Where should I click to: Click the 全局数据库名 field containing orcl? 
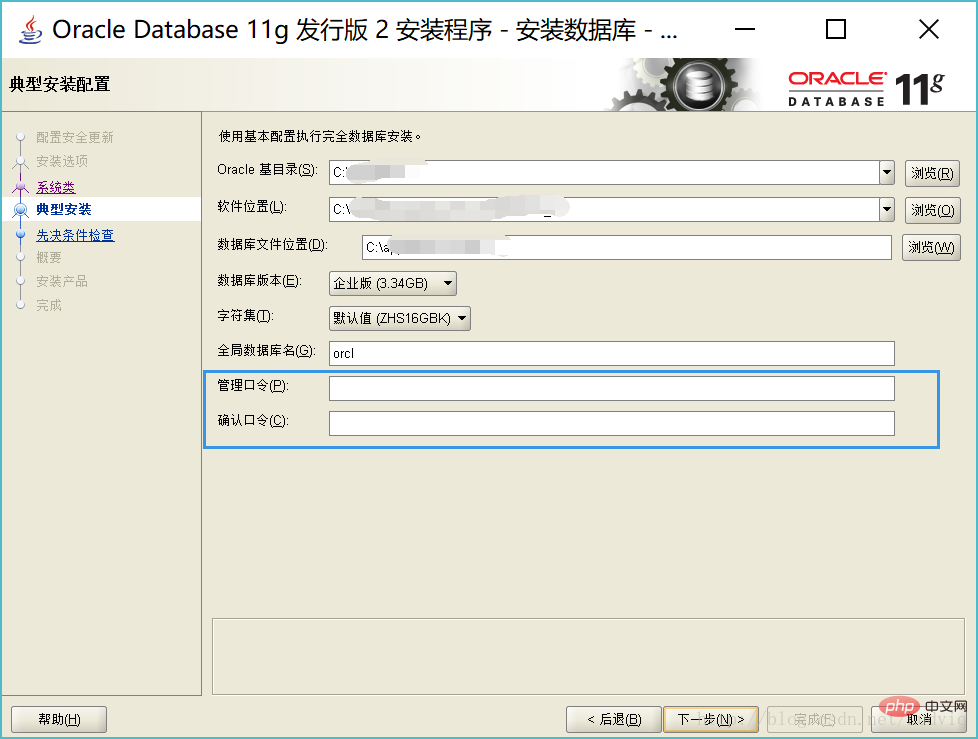pos(612,354)
